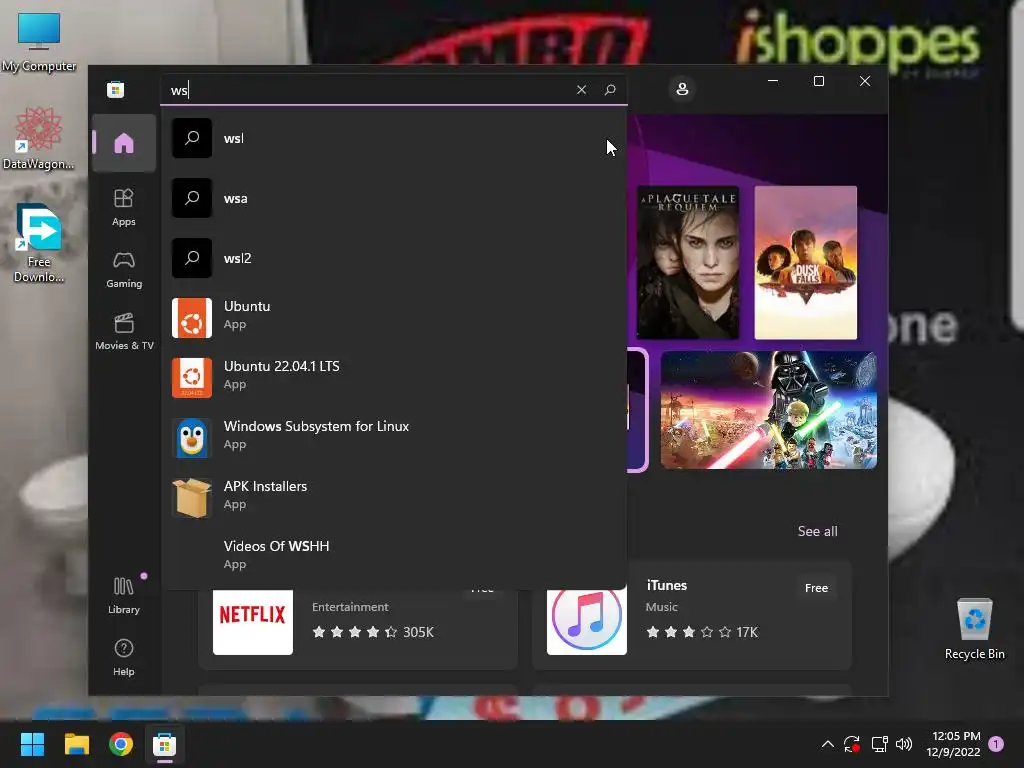This screenshot has height=768, width=1024.
Task: Select the 'wsl2' search suggestion
Action: coord(394,259)
